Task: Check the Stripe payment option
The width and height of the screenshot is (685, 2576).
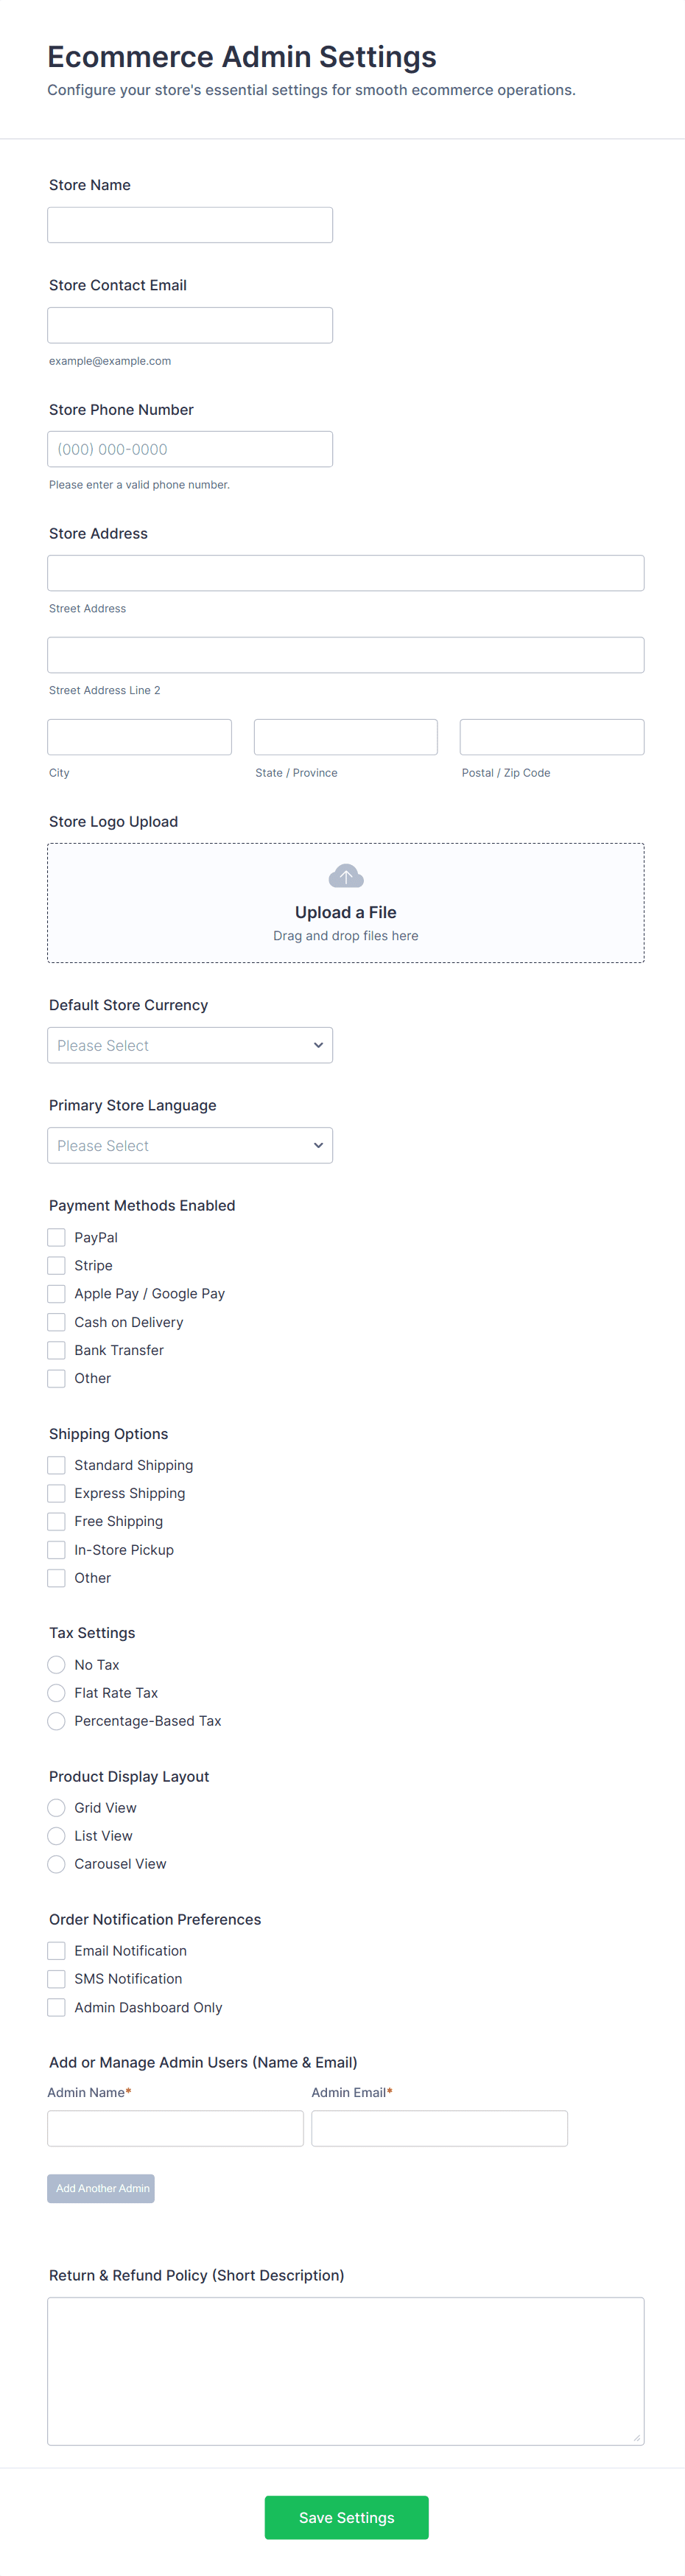Action: point(57,1265)
